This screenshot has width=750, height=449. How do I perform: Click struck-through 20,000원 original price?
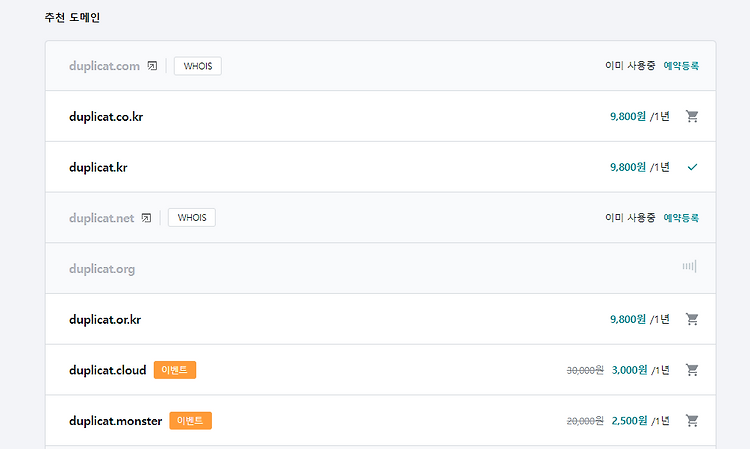585,421
